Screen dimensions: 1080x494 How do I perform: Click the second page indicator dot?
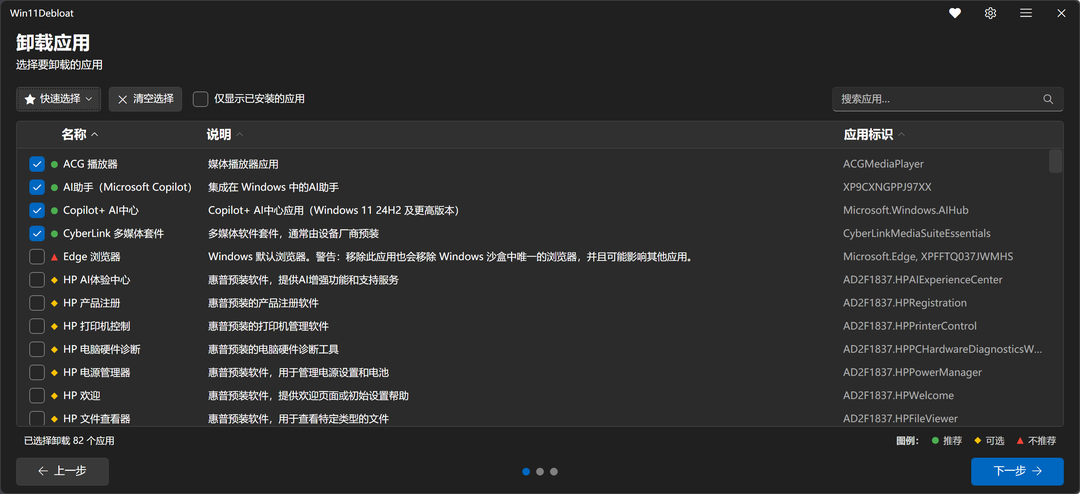(x=540, y=472)
